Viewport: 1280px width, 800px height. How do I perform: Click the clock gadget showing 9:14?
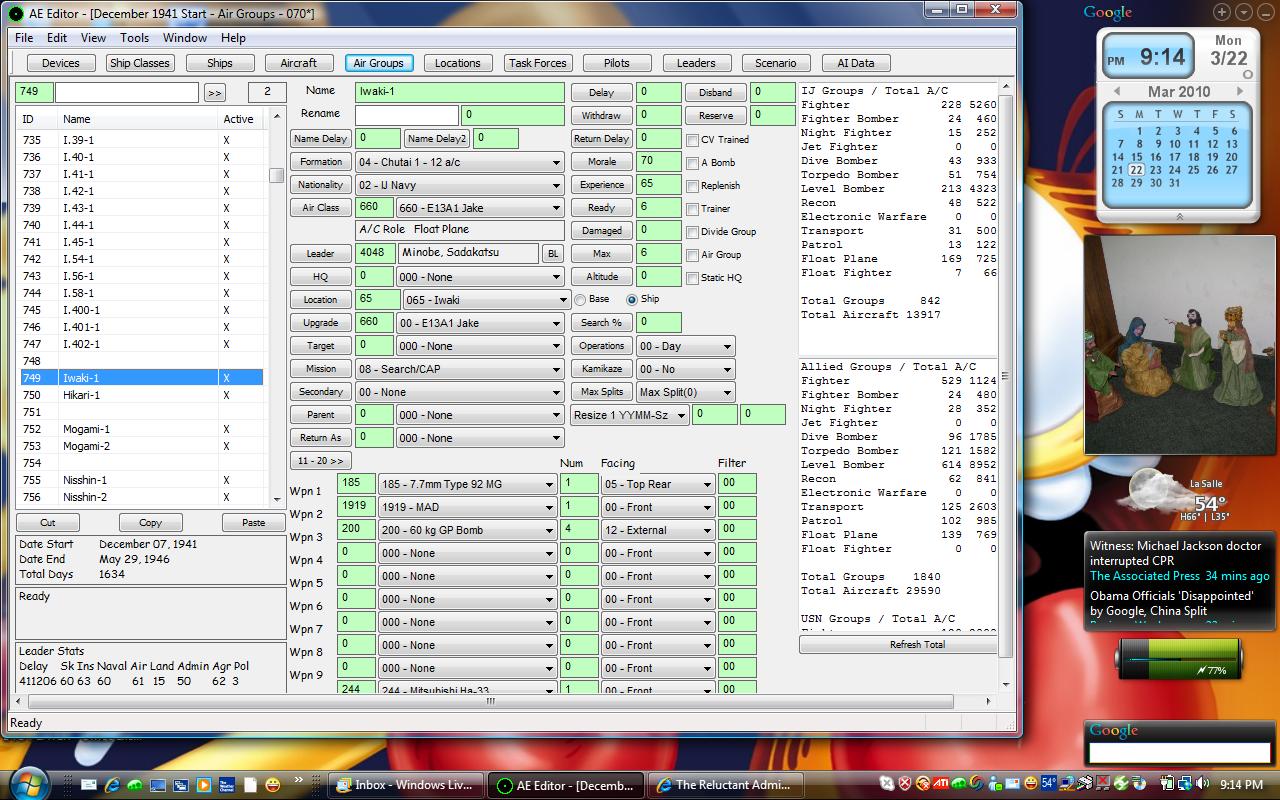(1150, 57)
